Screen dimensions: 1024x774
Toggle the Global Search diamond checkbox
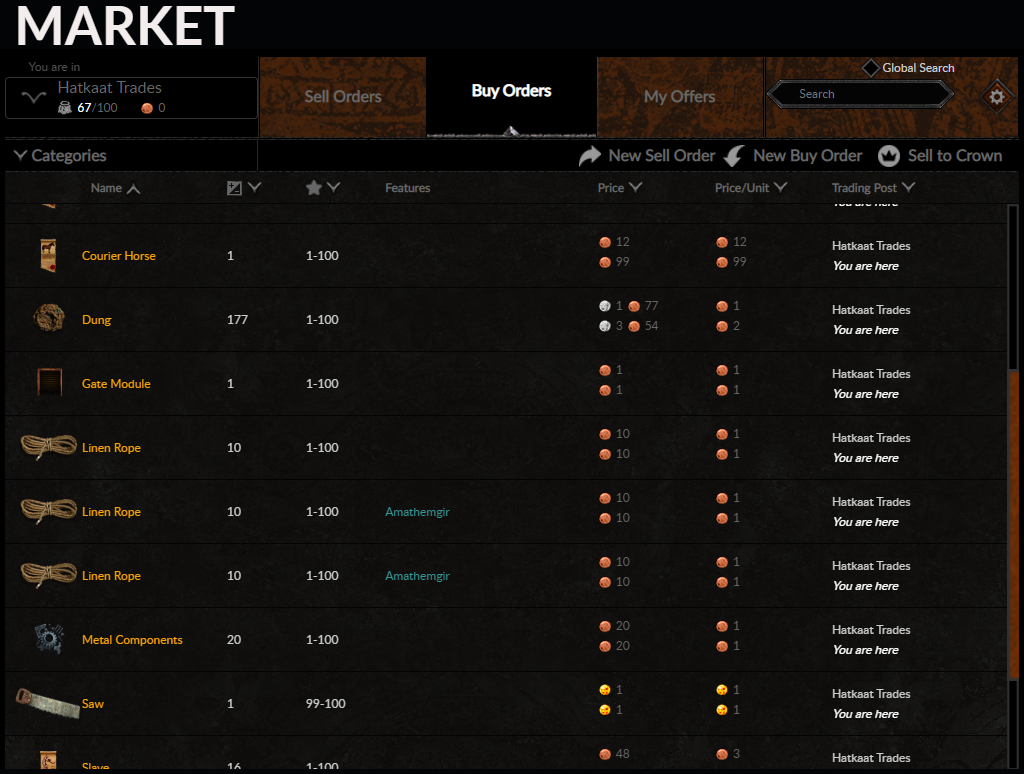click(x=870, y=68)
